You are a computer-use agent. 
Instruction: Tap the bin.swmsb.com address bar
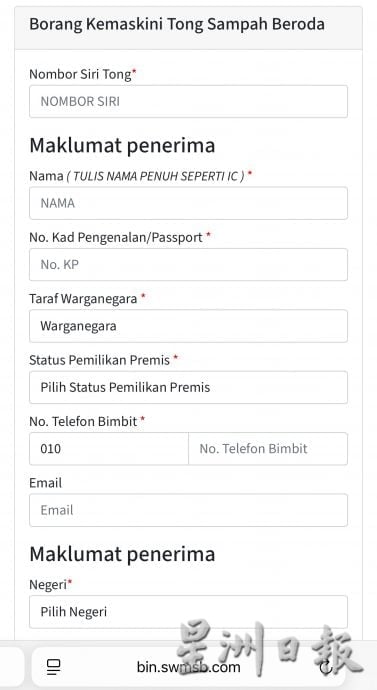(x=188, y=667)
